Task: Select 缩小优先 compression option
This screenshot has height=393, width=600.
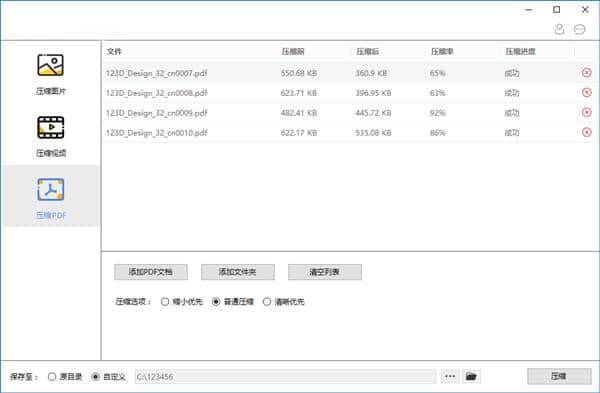Action: point(165,302)
